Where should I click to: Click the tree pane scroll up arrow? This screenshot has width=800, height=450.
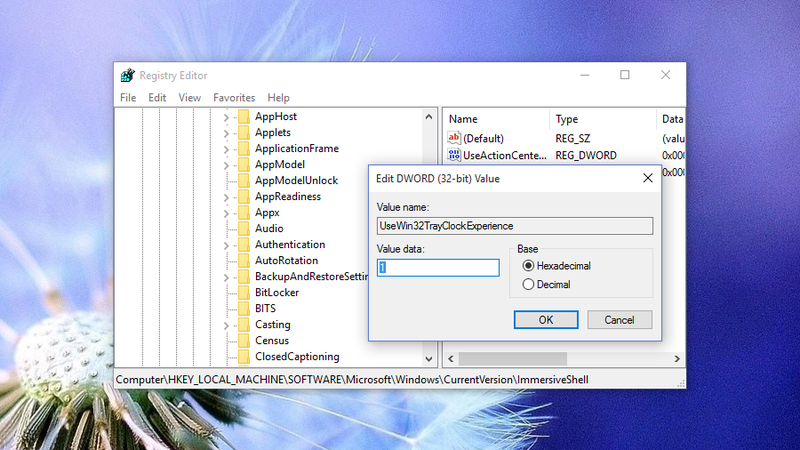(x=429, y=117)
